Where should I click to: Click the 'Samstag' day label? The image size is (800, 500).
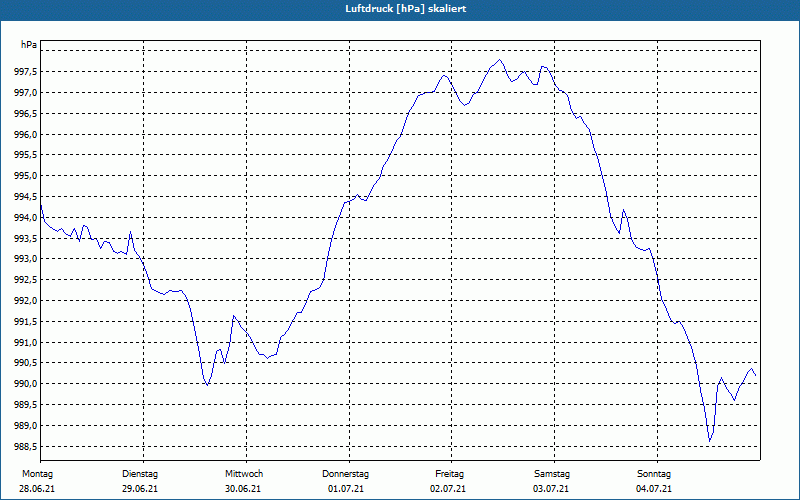pos(552,474)
